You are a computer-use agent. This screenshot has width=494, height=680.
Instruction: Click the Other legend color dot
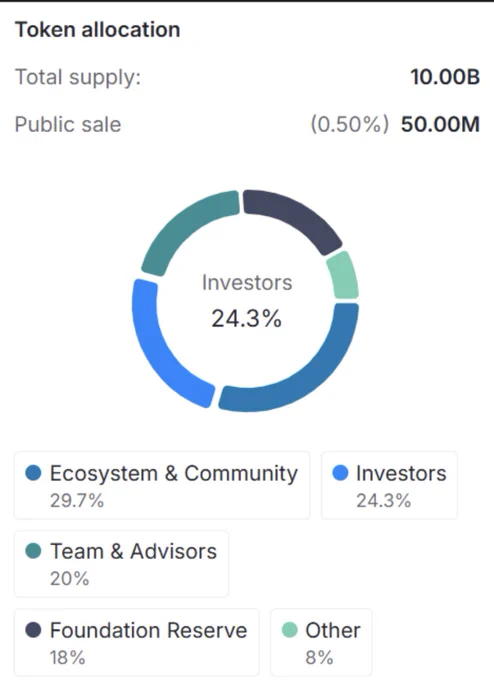289,630
